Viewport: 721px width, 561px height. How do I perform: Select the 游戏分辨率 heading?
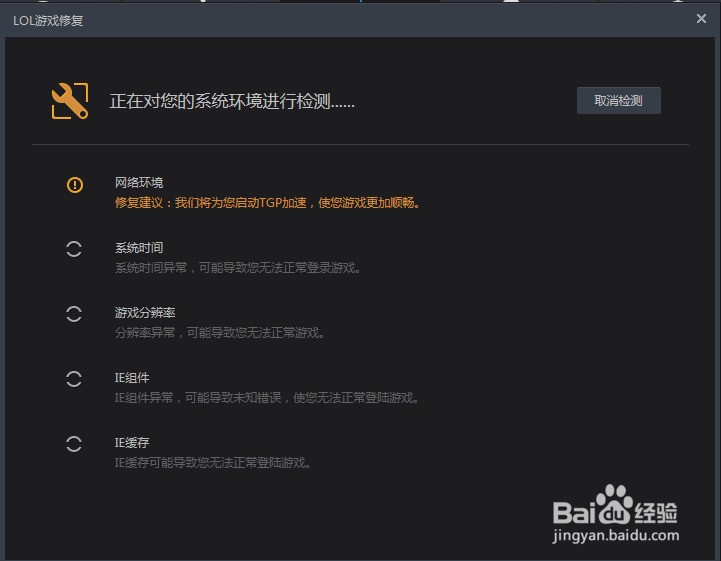click(x=145, y=313)
